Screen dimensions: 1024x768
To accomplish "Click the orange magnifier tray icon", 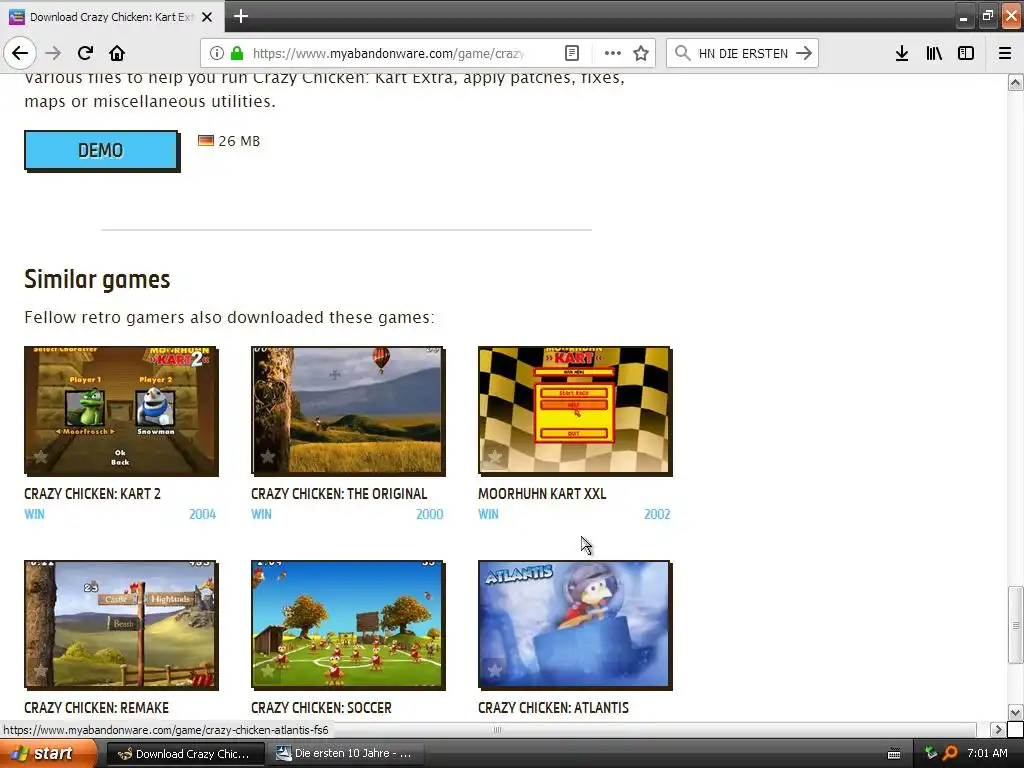I will 950,754.
